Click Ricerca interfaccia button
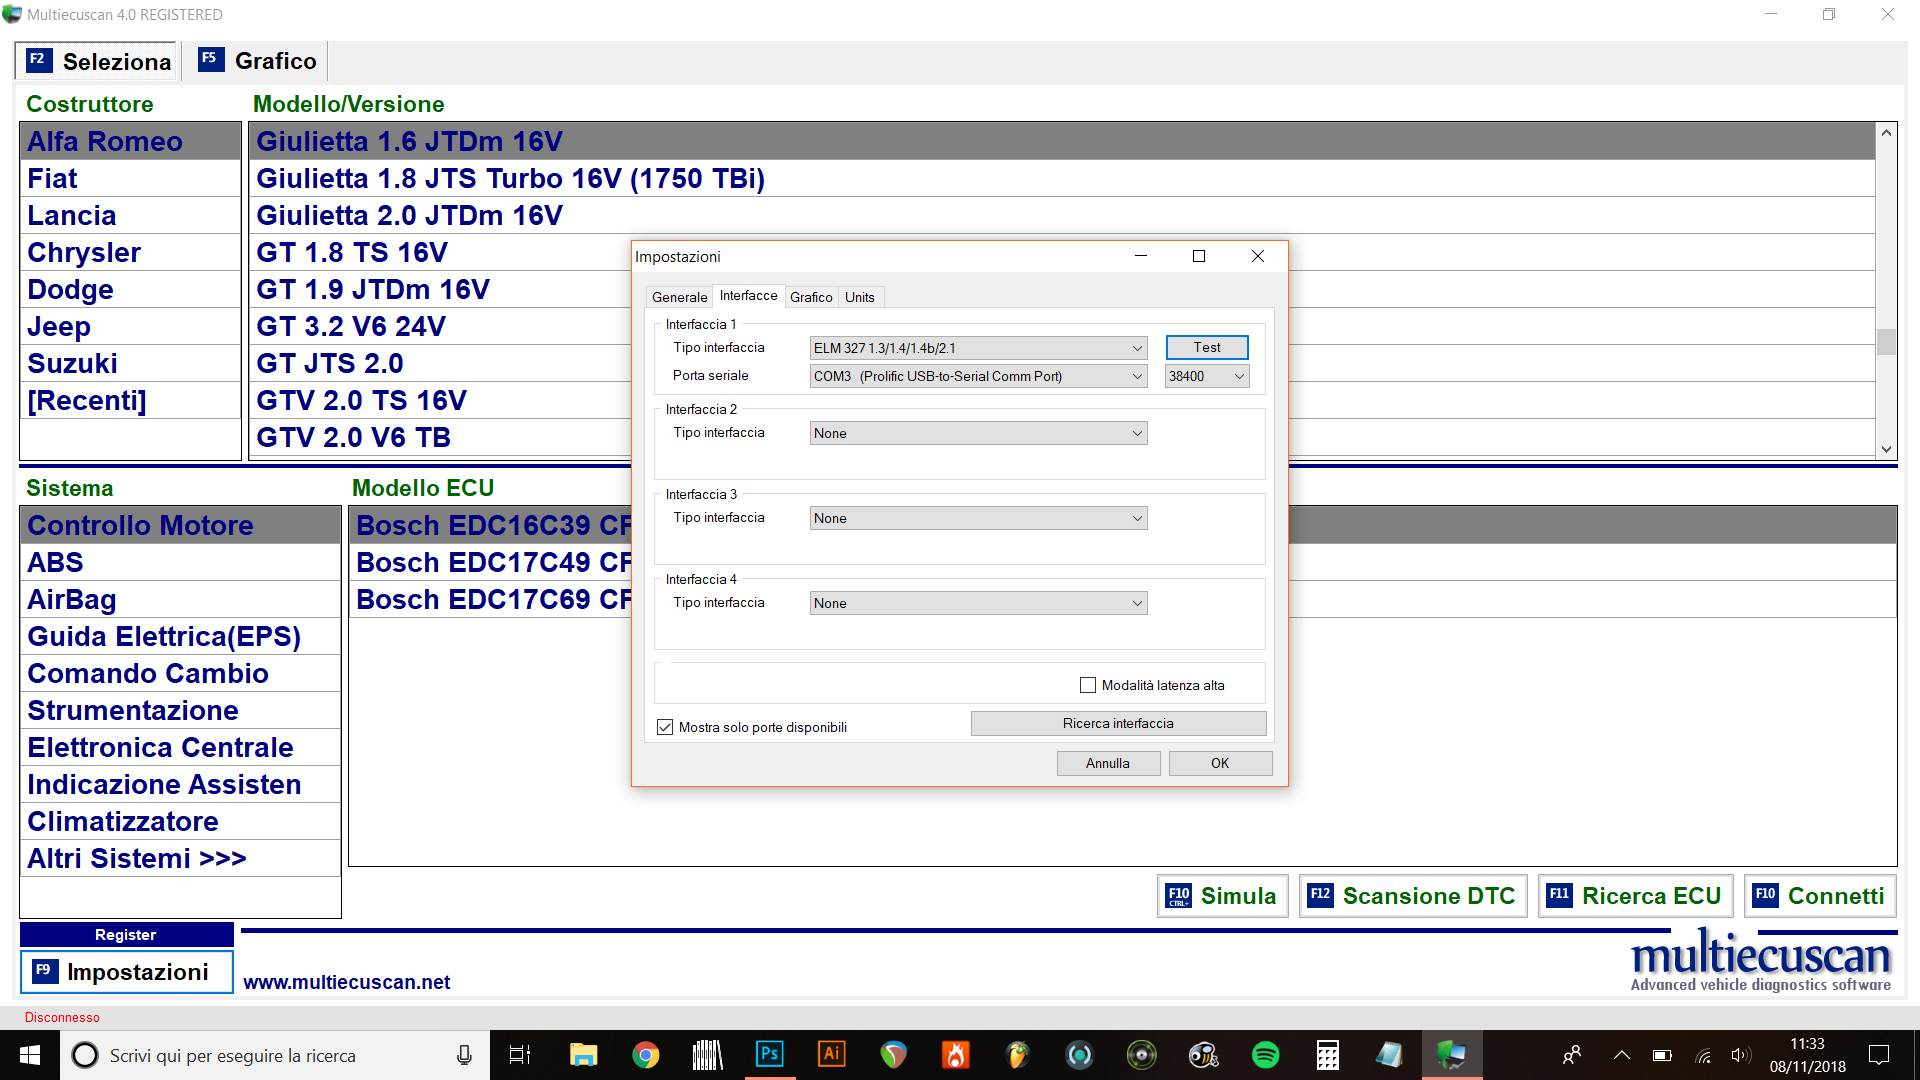Image resolution: width=1920 pixels, height=1080 pixels. click(1118, 723)
